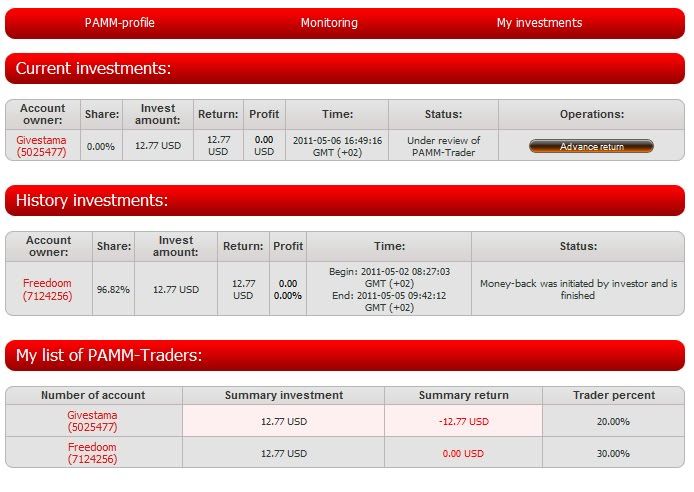The height and width of the screenshot is (492, 694).
Task: Click Time header in History investments table
Action: coord(389,246)
